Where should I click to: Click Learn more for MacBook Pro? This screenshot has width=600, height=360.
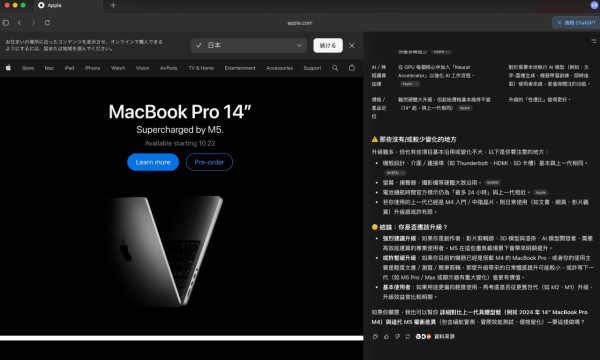(153, 162)
